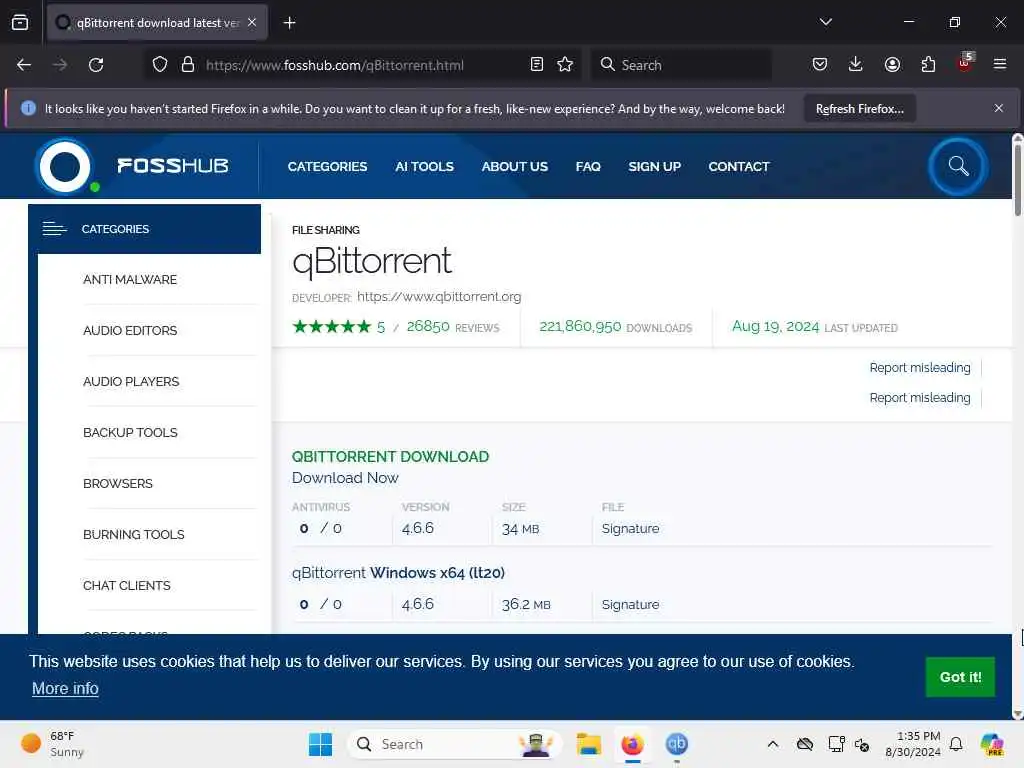Reload the current page
Screen dimensions: 1024x768
(96, 65)
